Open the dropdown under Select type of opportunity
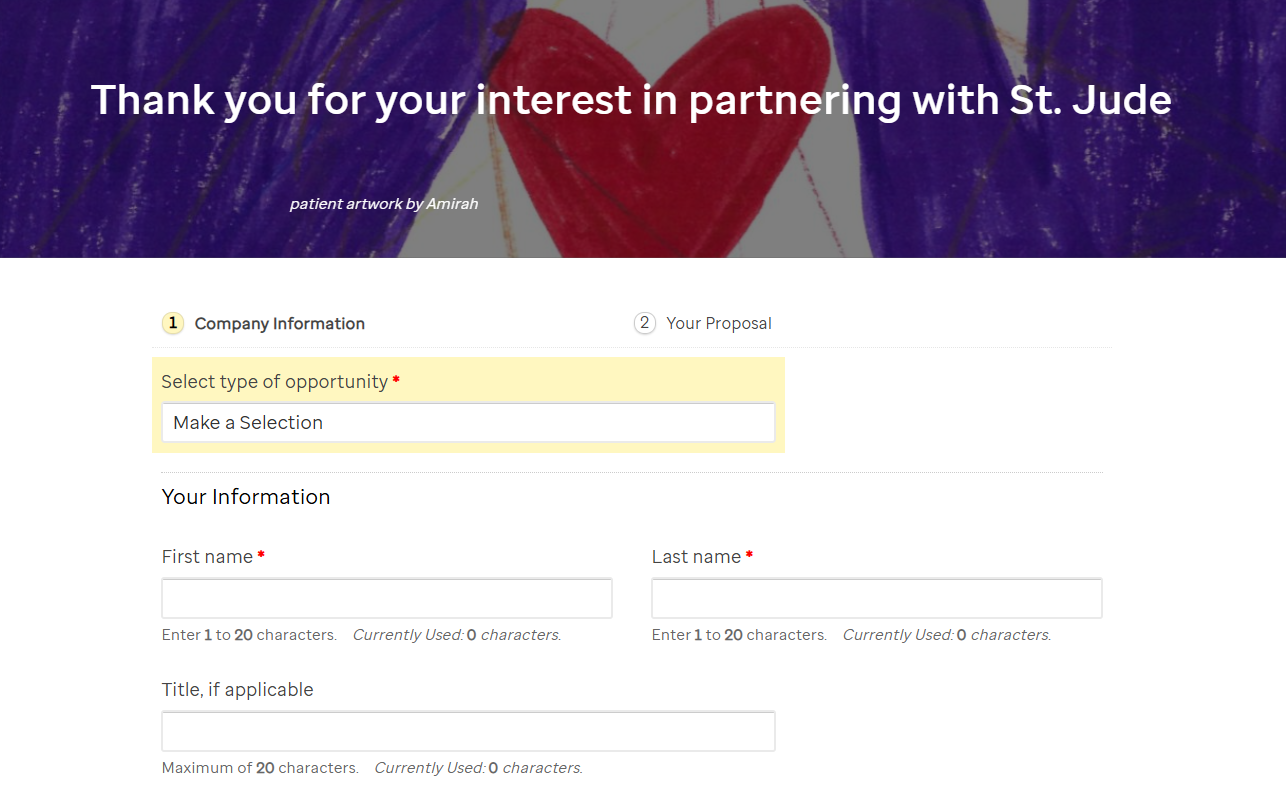This screenshot has width=1286, height=797. [467, 422]
